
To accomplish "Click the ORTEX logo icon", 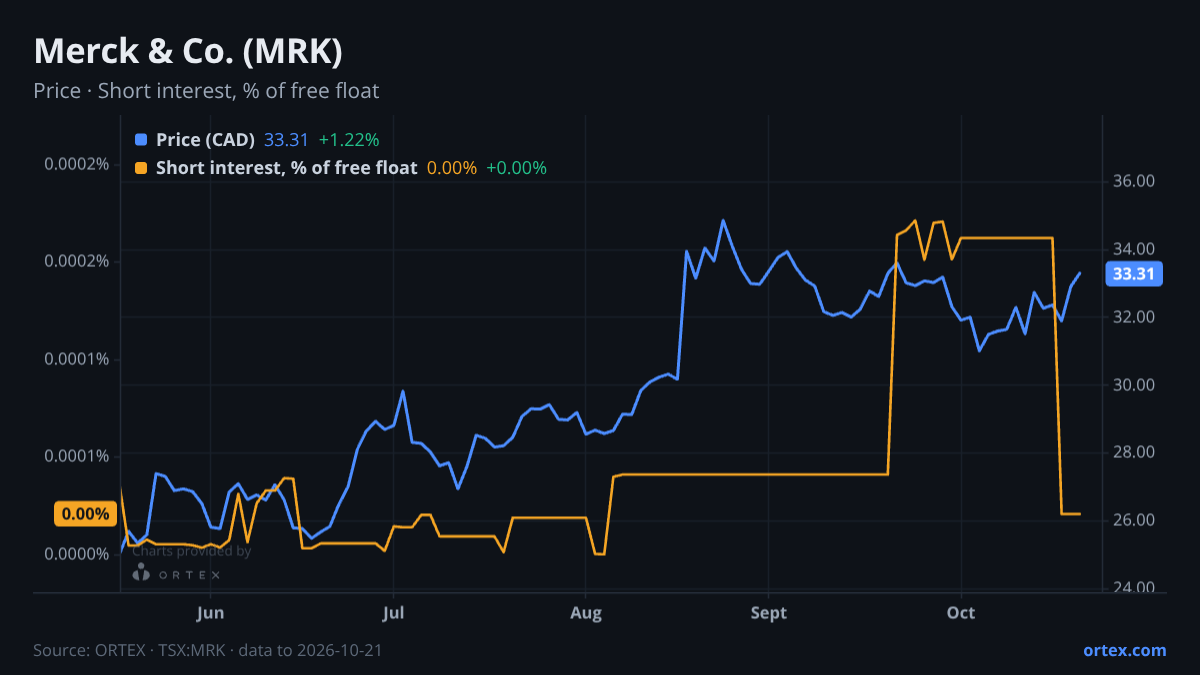I will (x=142, y=573).
